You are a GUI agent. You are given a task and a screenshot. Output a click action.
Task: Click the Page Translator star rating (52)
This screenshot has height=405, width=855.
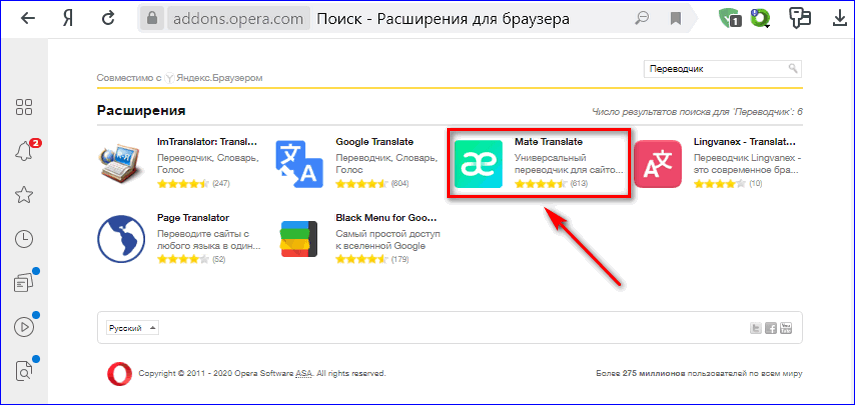pos(183,259)
